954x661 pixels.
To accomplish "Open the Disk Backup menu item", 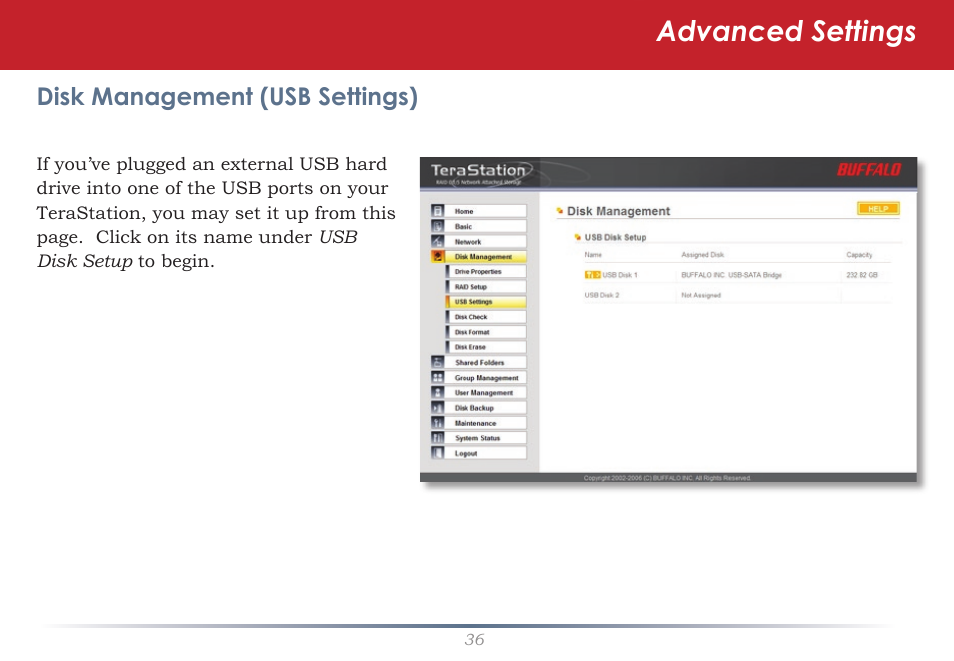I will 486,408.
